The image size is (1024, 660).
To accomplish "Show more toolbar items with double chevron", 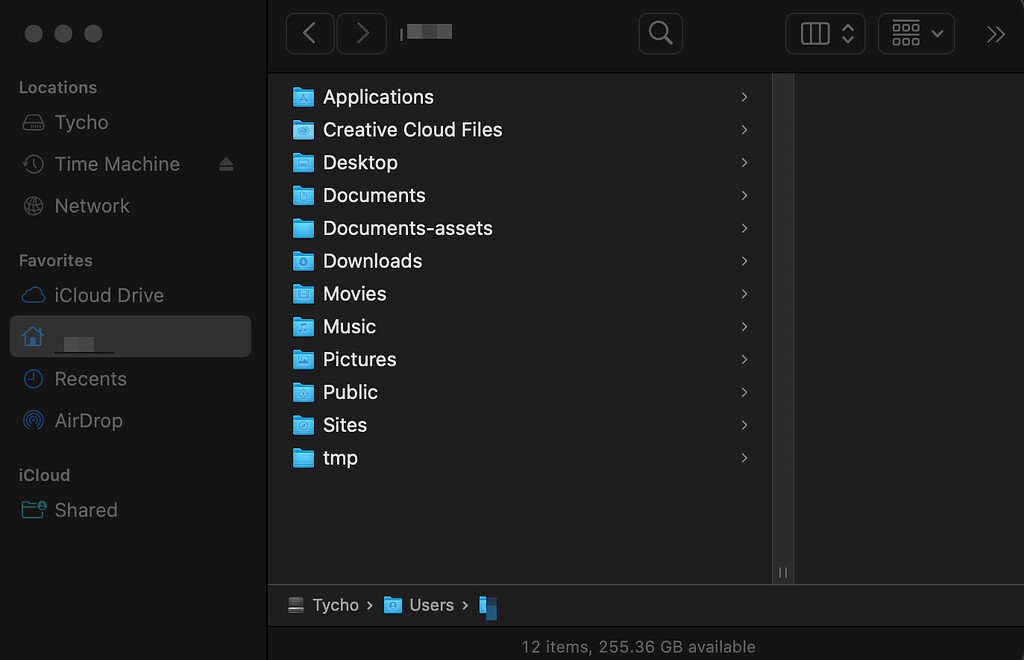I will coord(995,34).
